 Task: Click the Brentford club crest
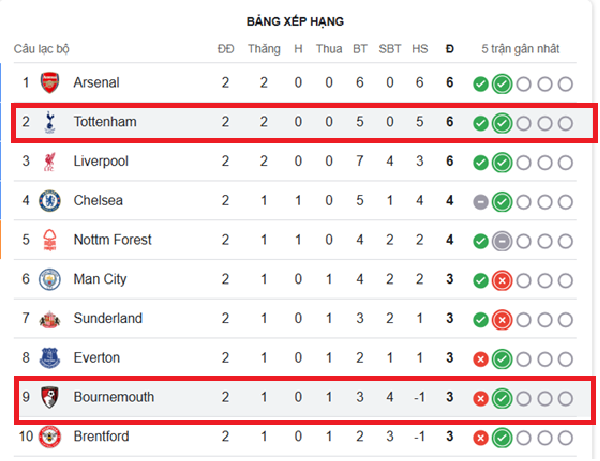[x=50, y=437]
